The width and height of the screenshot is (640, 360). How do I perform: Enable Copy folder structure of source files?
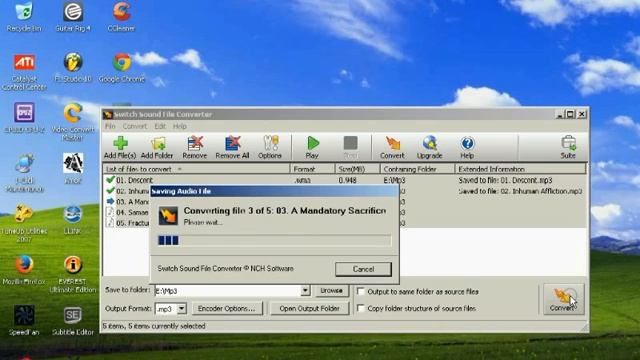(x=361, y=308)
